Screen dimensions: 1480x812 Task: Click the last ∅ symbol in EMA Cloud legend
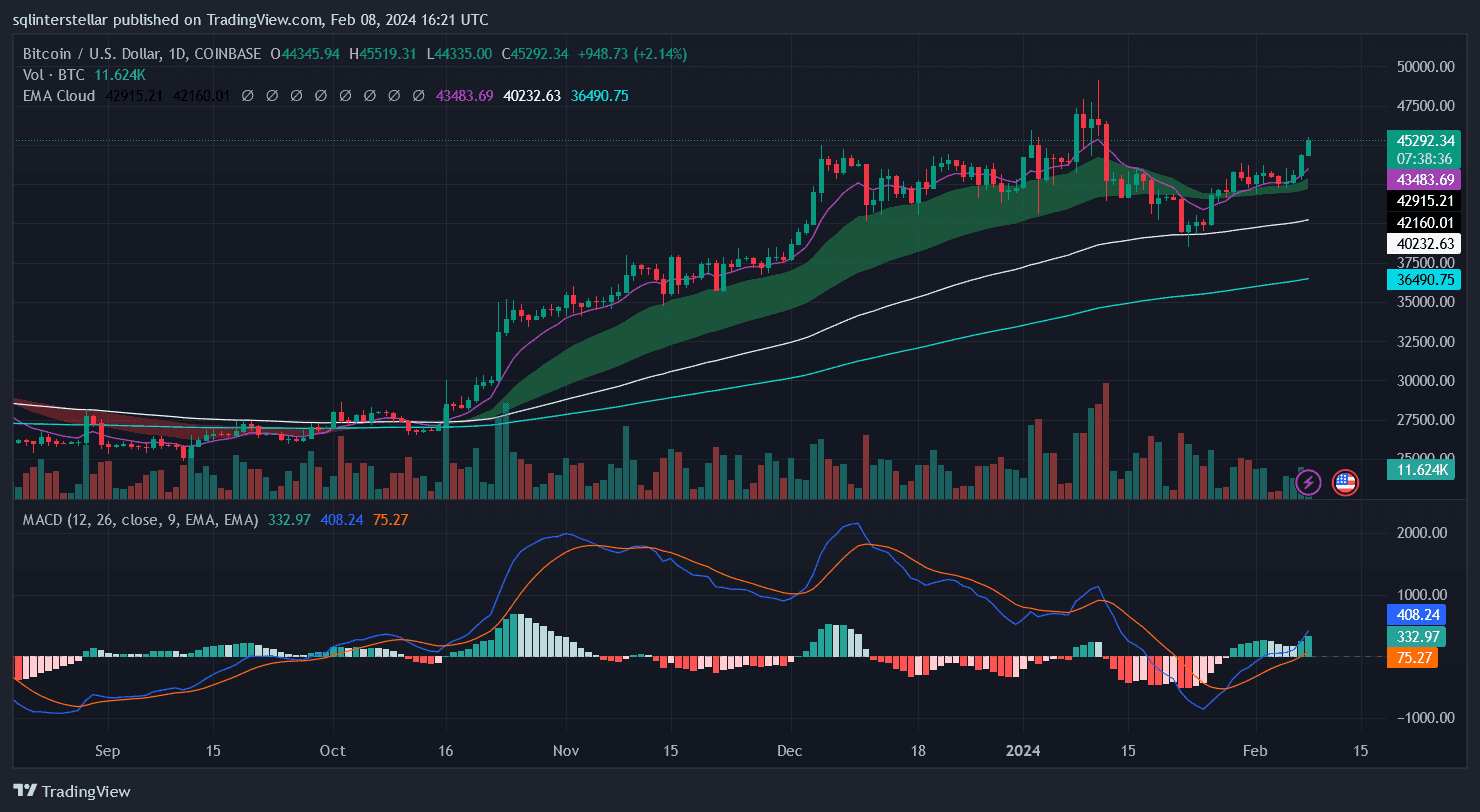tap(417, 96)
